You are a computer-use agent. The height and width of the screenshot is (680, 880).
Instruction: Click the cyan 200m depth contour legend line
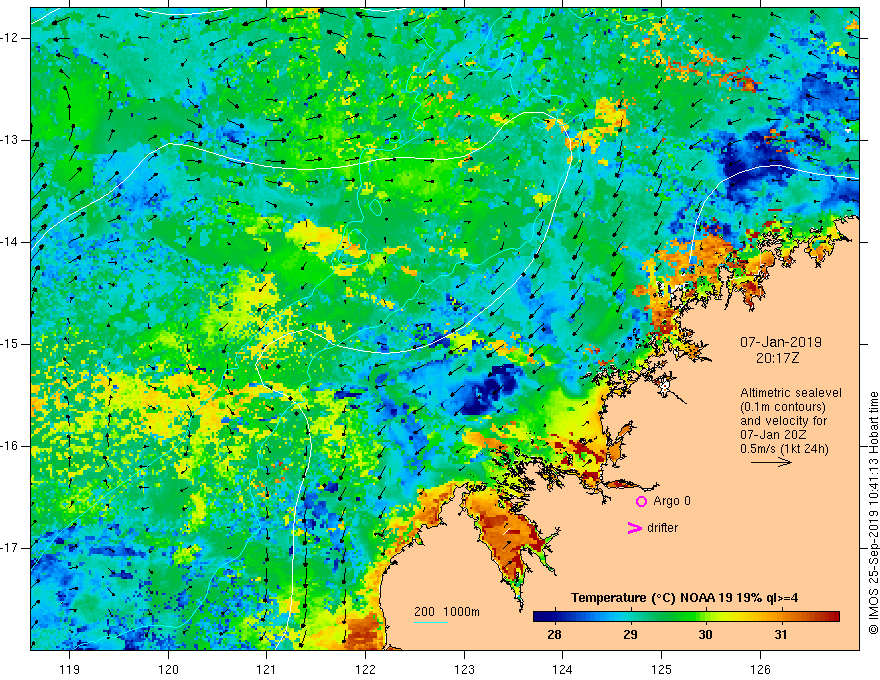click(431, 622)
